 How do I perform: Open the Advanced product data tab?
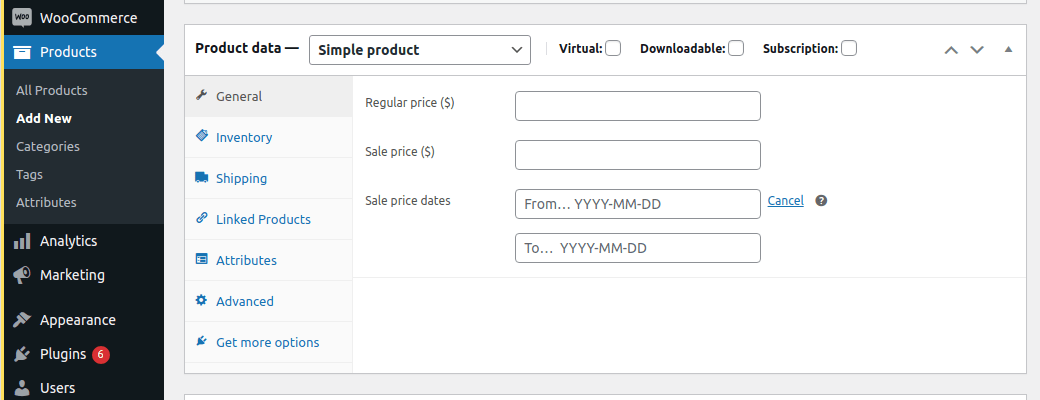coord(269,302)
